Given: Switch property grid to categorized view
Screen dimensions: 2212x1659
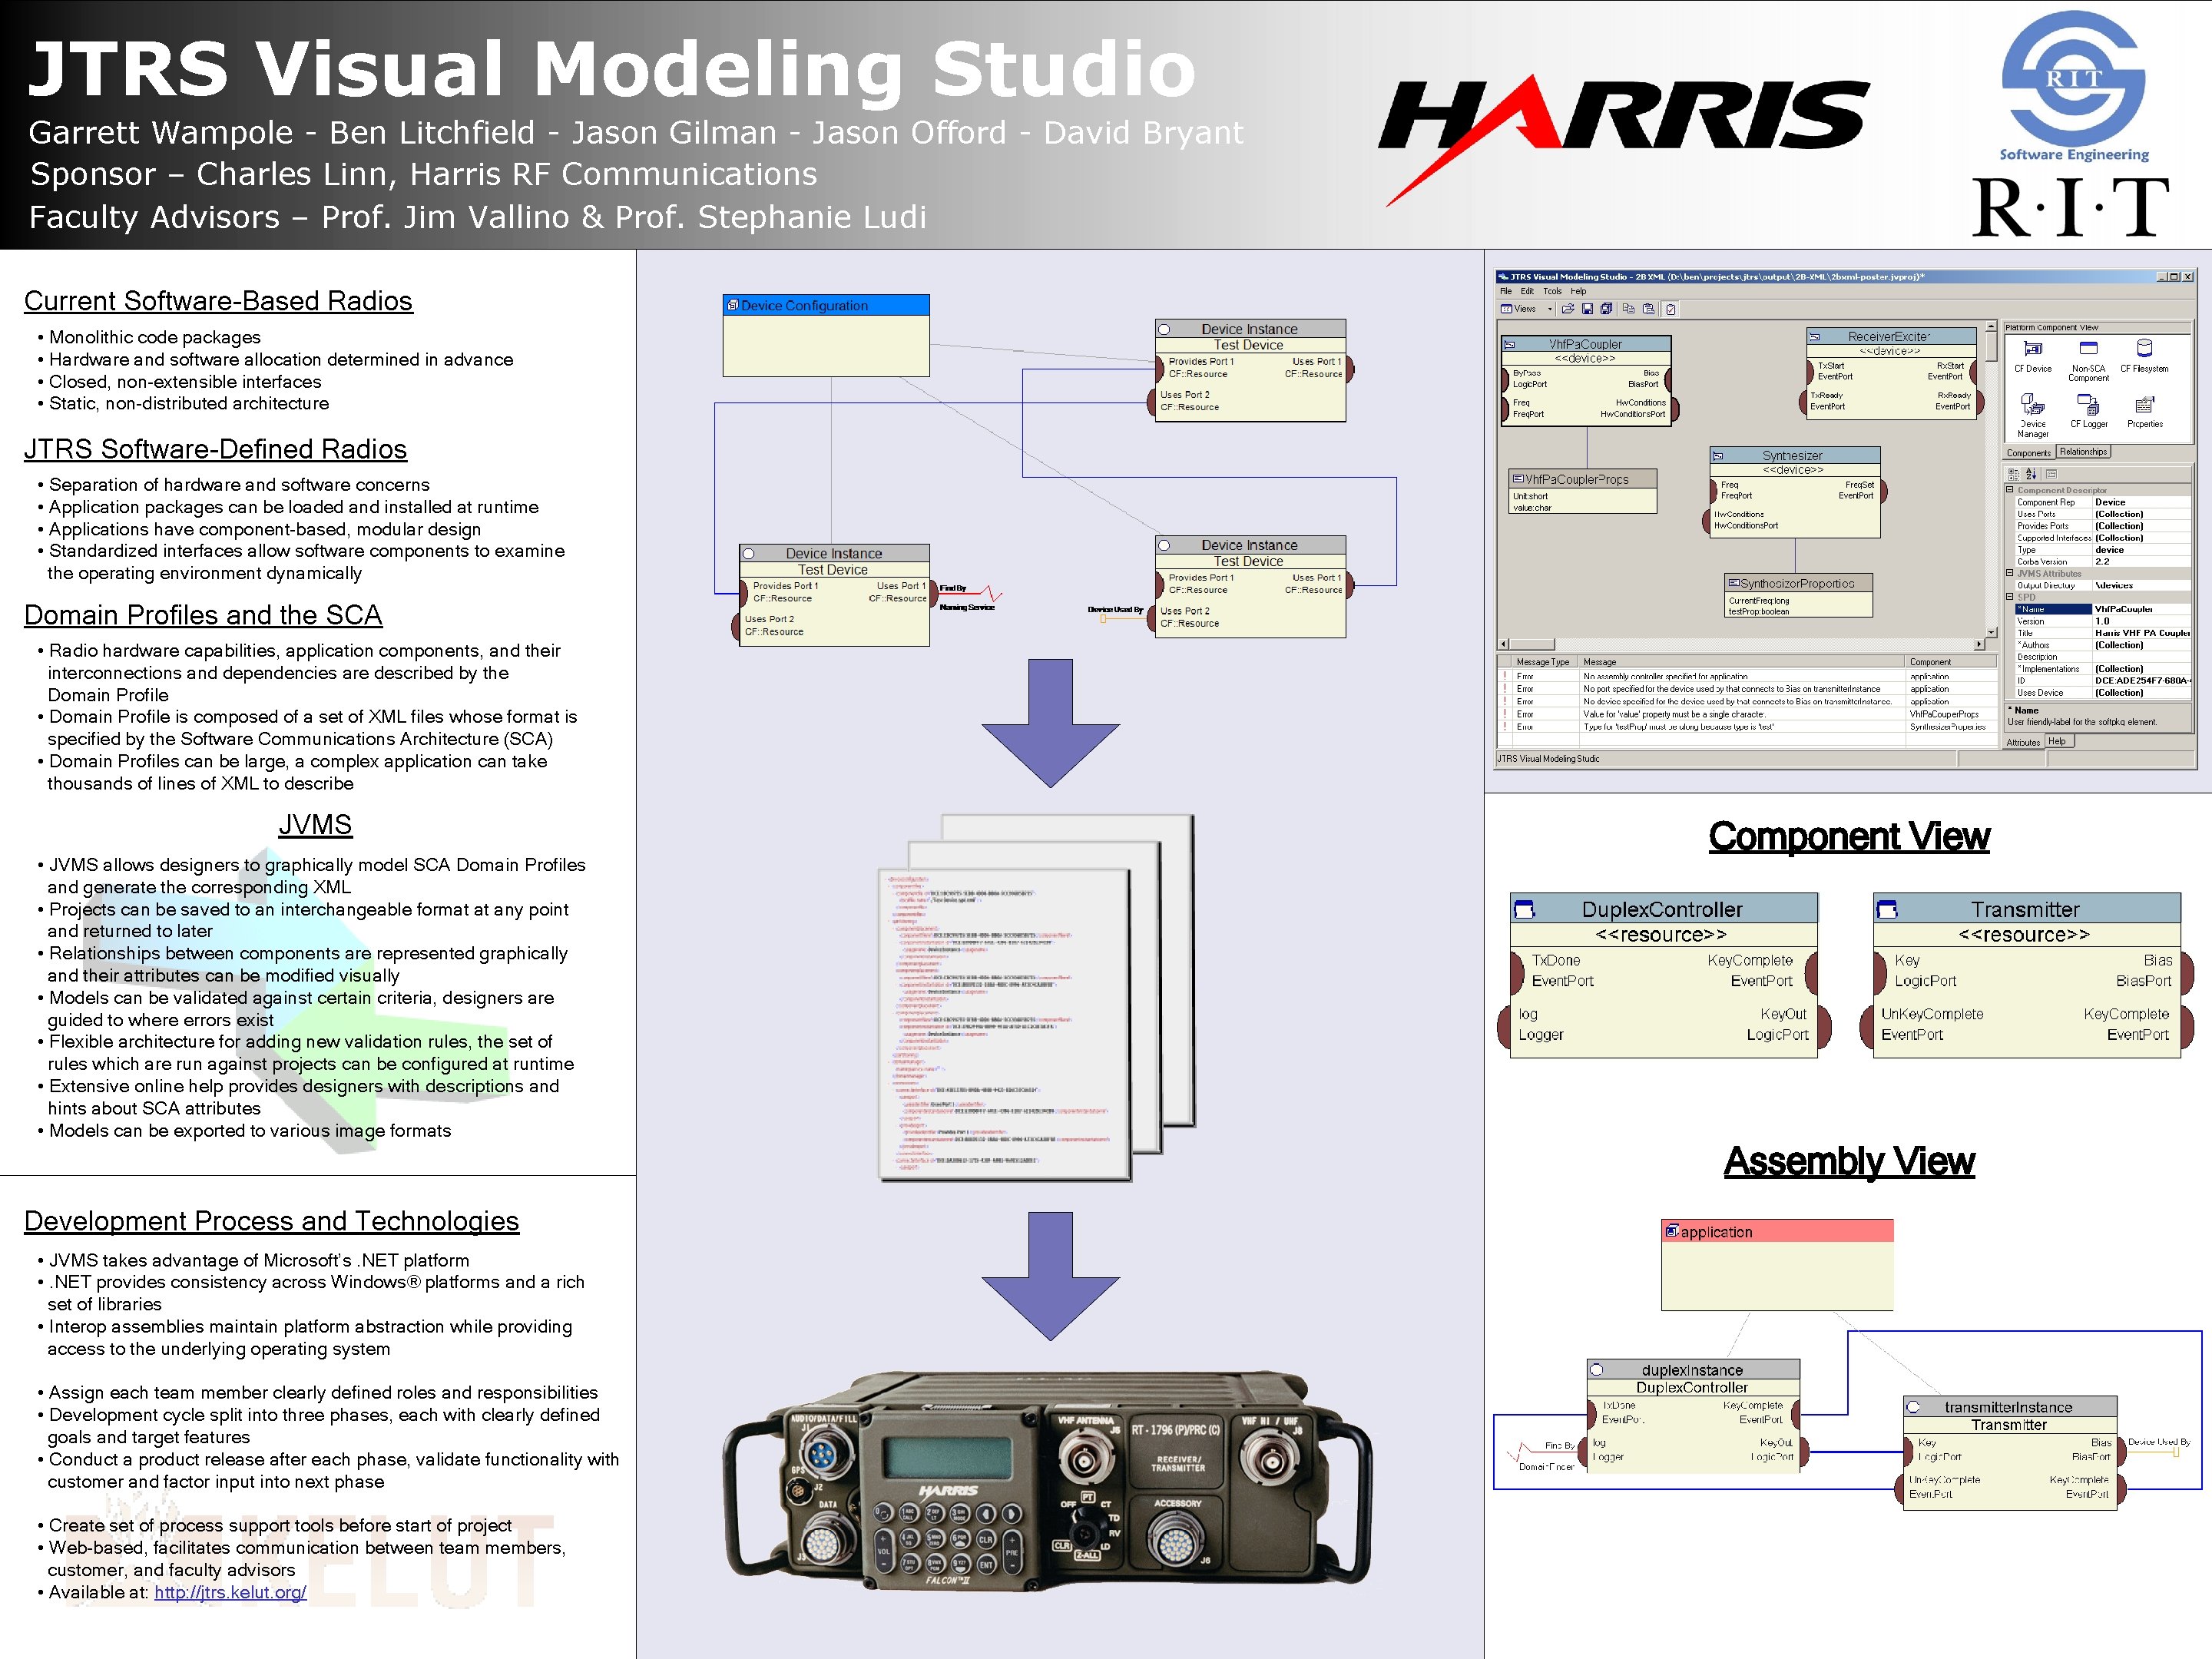Looking at the screenshot, I should (2013, 474).
